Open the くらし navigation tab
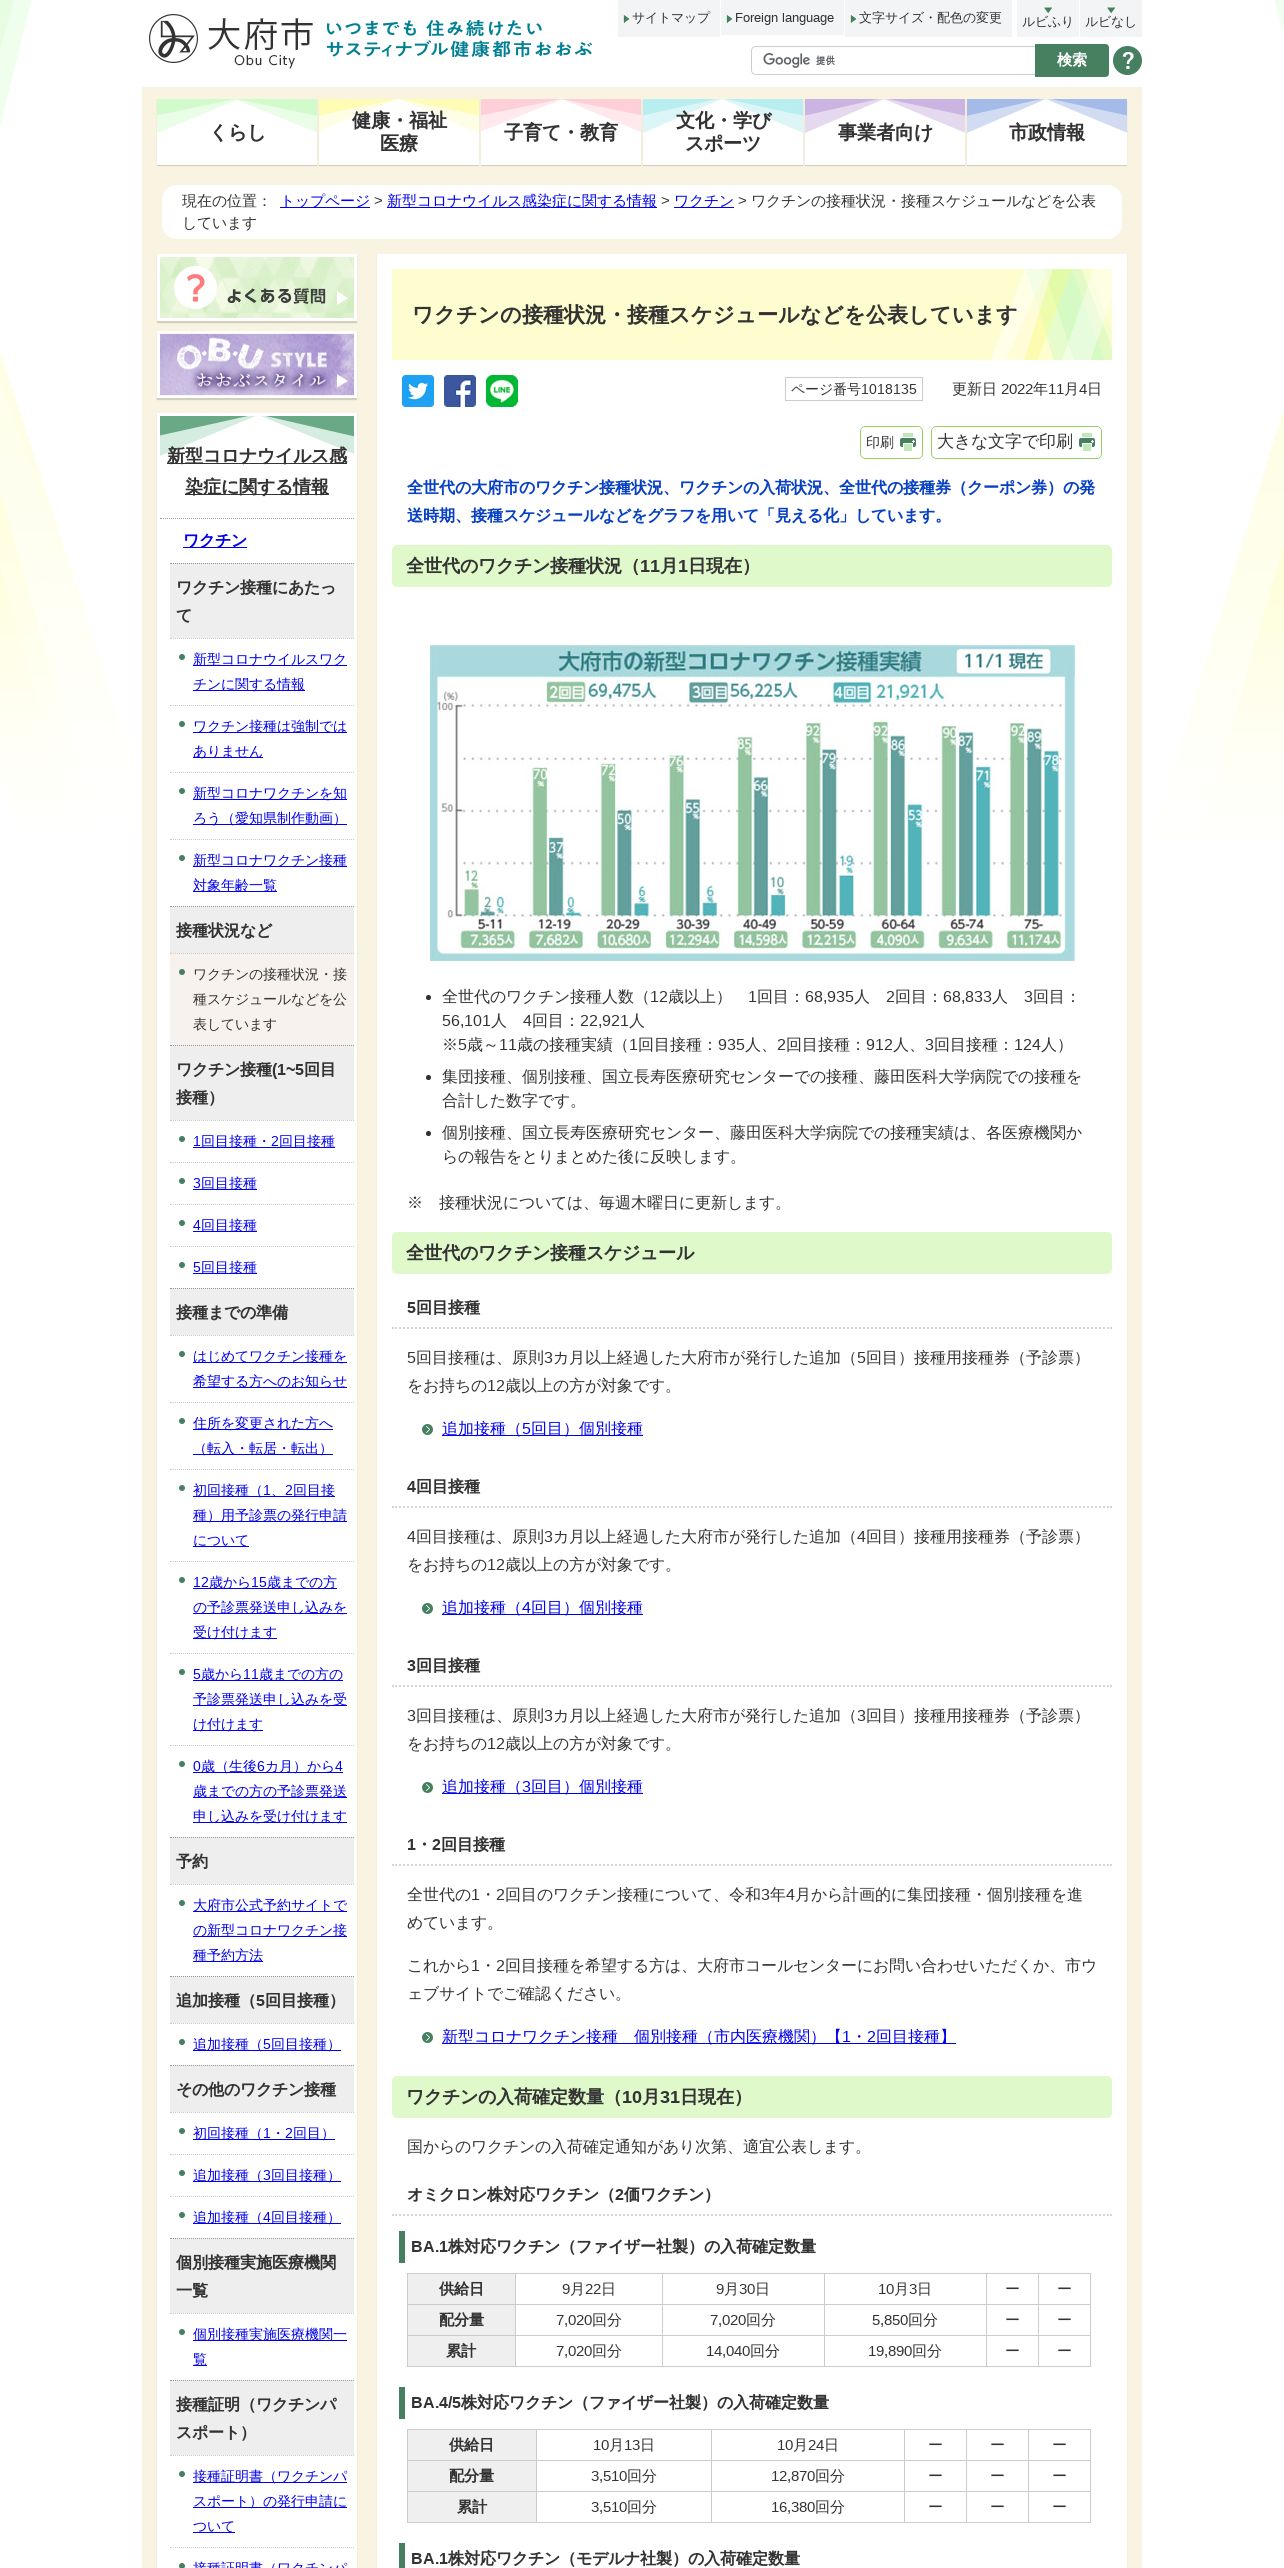Image resolution: width=1284 pixels, height=2568 pixels. click(x=237, y=132)
